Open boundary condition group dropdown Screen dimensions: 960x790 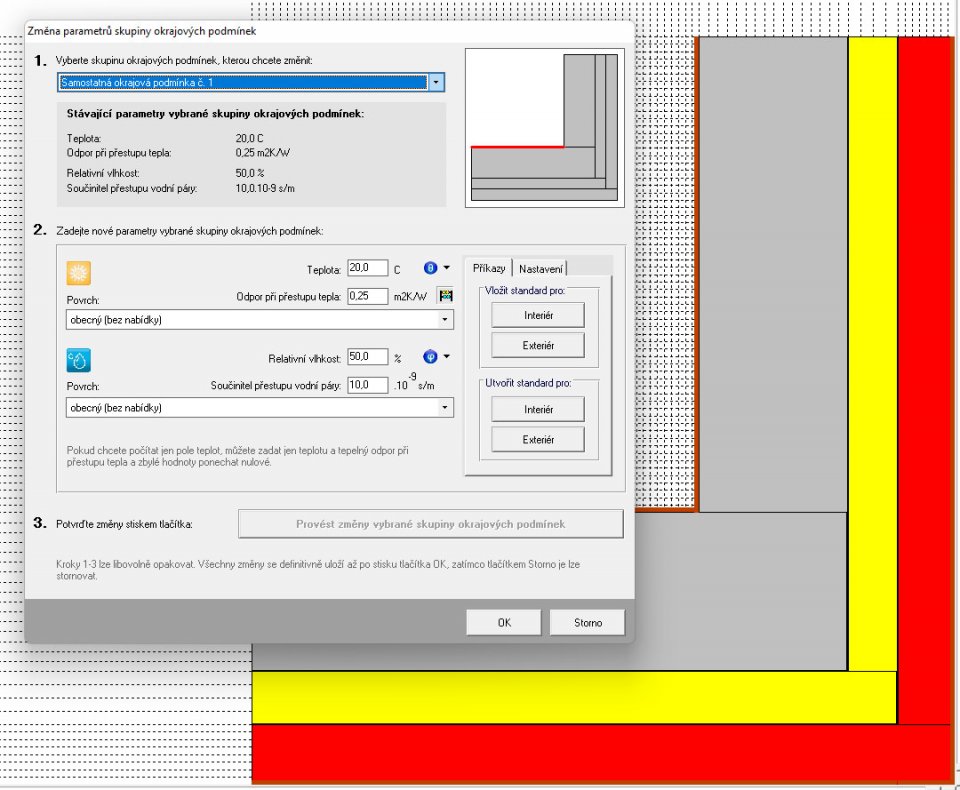(437, 82)
